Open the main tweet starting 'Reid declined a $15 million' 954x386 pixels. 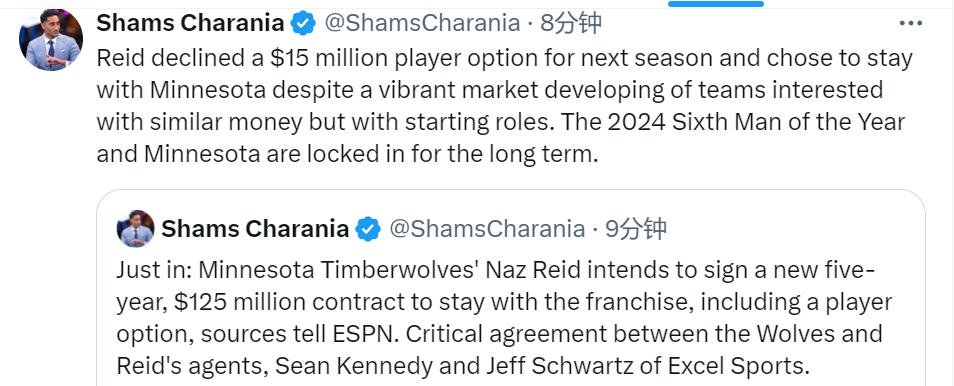pos(504,106)
